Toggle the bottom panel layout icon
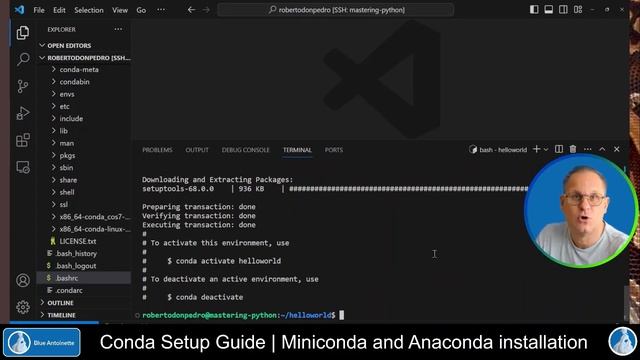The height and width of the screenshot is (360, 640). pos(549,10)
